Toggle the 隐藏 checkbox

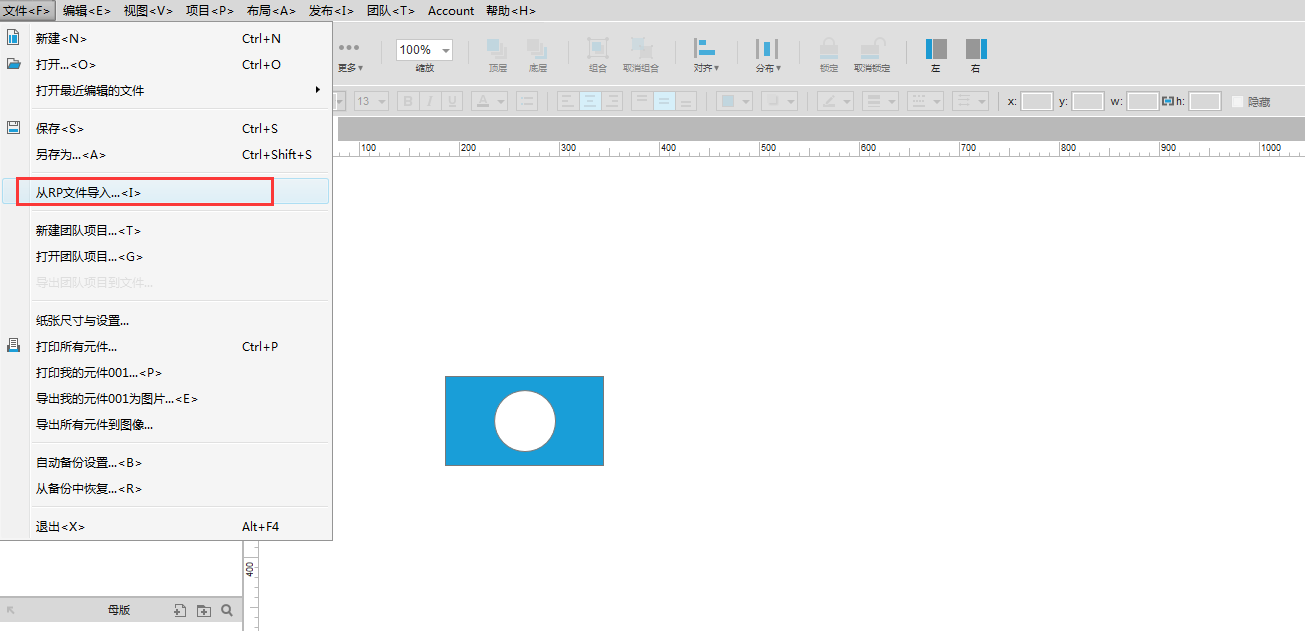click(x=1238, y=101)
